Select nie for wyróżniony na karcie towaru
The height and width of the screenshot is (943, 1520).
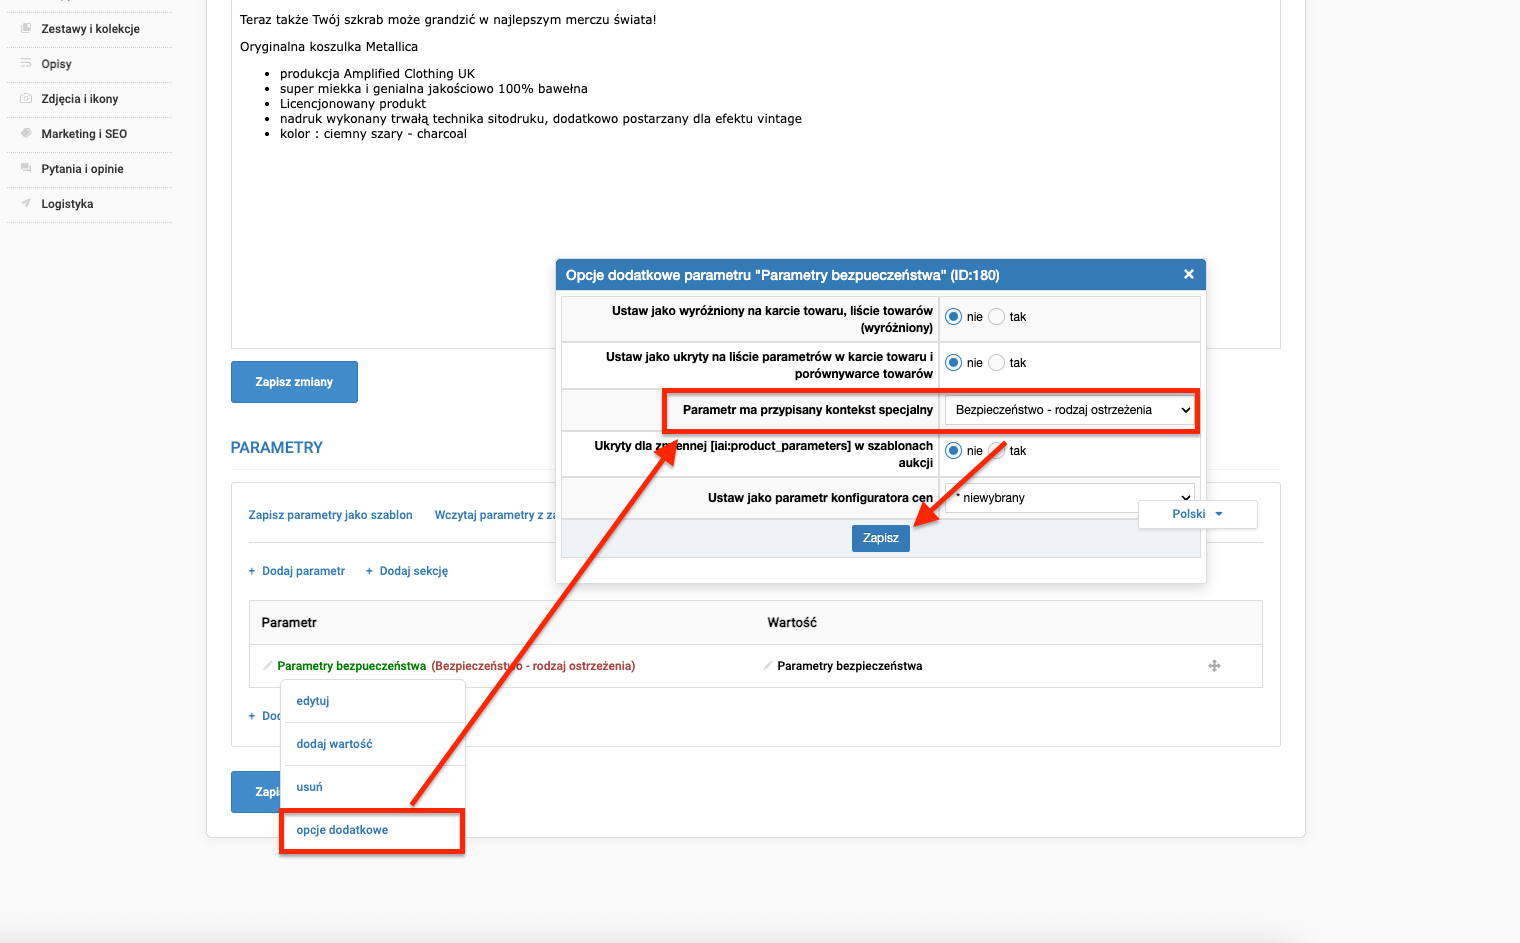(954, 317)
